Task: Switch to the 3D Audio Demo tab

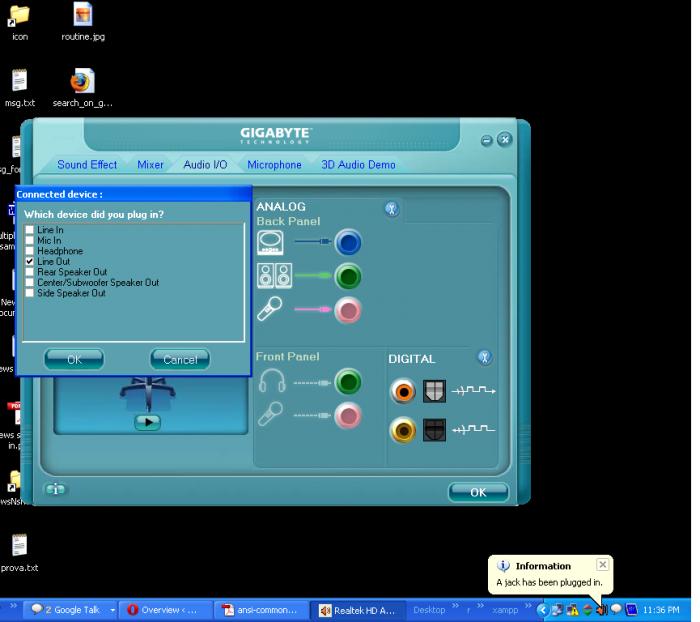Action: coord(358,165)
